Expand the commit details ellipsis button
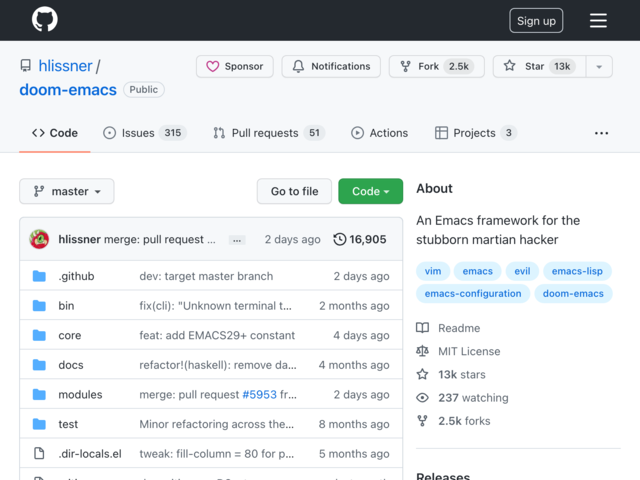This screenshot has height=480, width=640. pyautogui.click(x=237, y=240)
